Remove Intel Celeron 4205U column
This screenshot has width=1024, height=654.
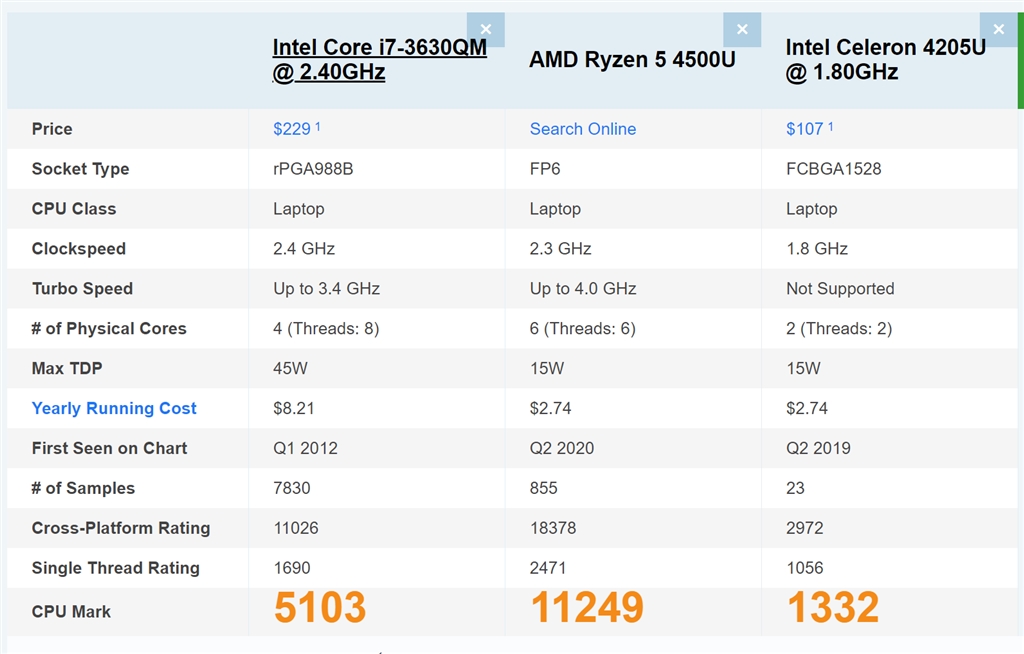[998, 29]
